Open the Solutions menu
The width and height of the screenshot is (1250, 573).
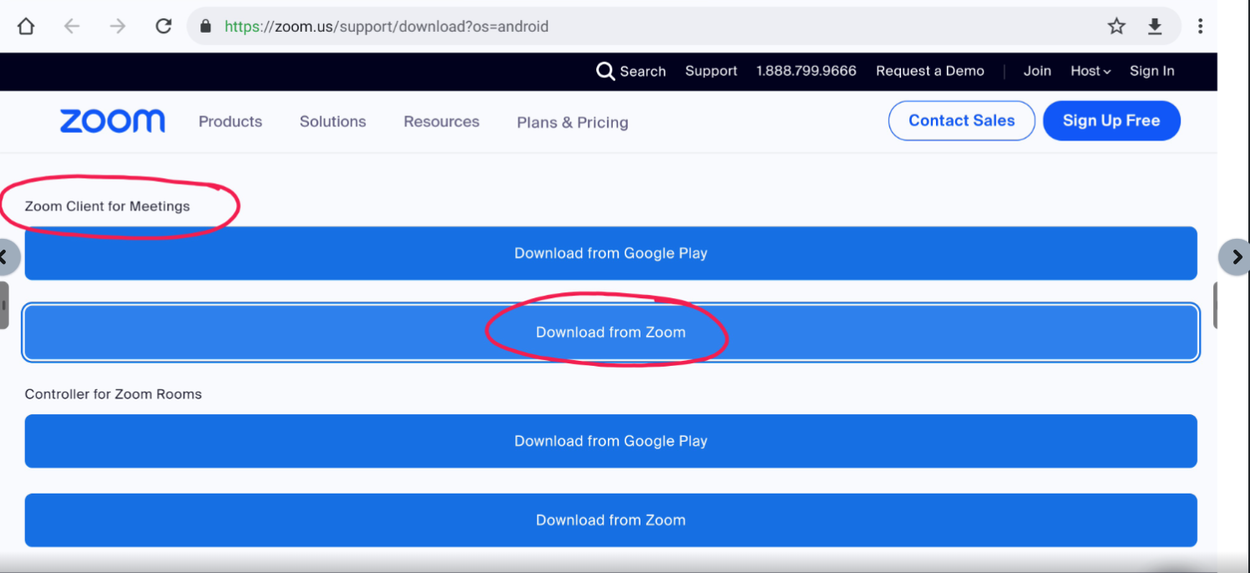(332, 121)
